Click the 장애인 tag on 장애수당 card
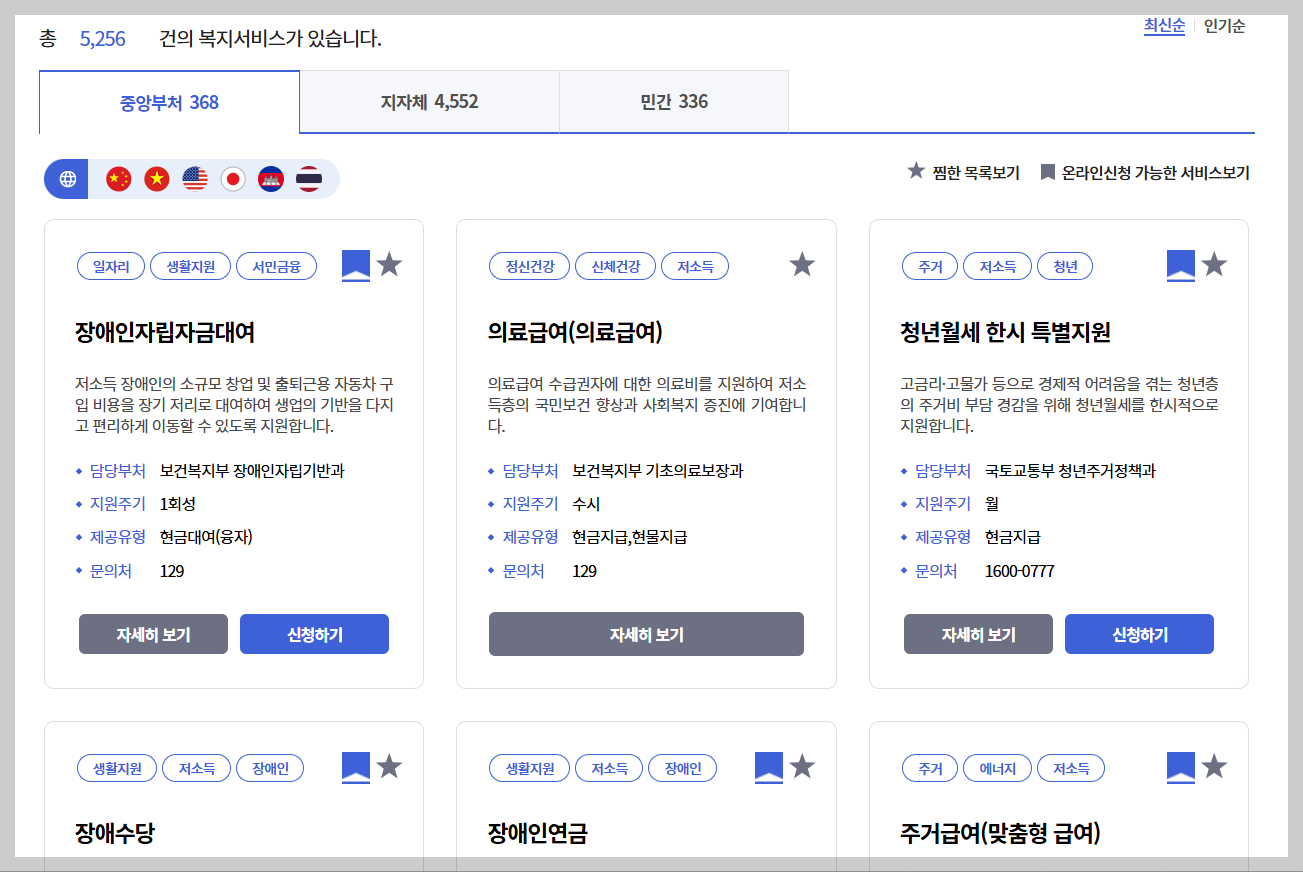This screenshot has height=872, width=1303. click(x=270, y=768)
